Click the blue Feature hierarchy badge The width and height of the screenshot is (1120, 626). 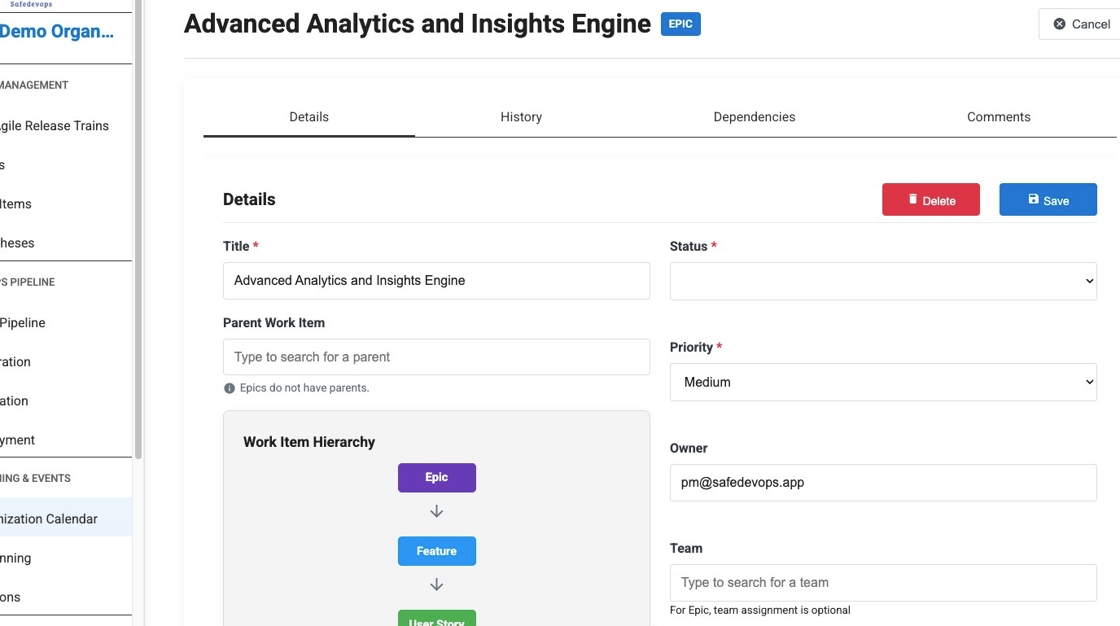point(436,551)
